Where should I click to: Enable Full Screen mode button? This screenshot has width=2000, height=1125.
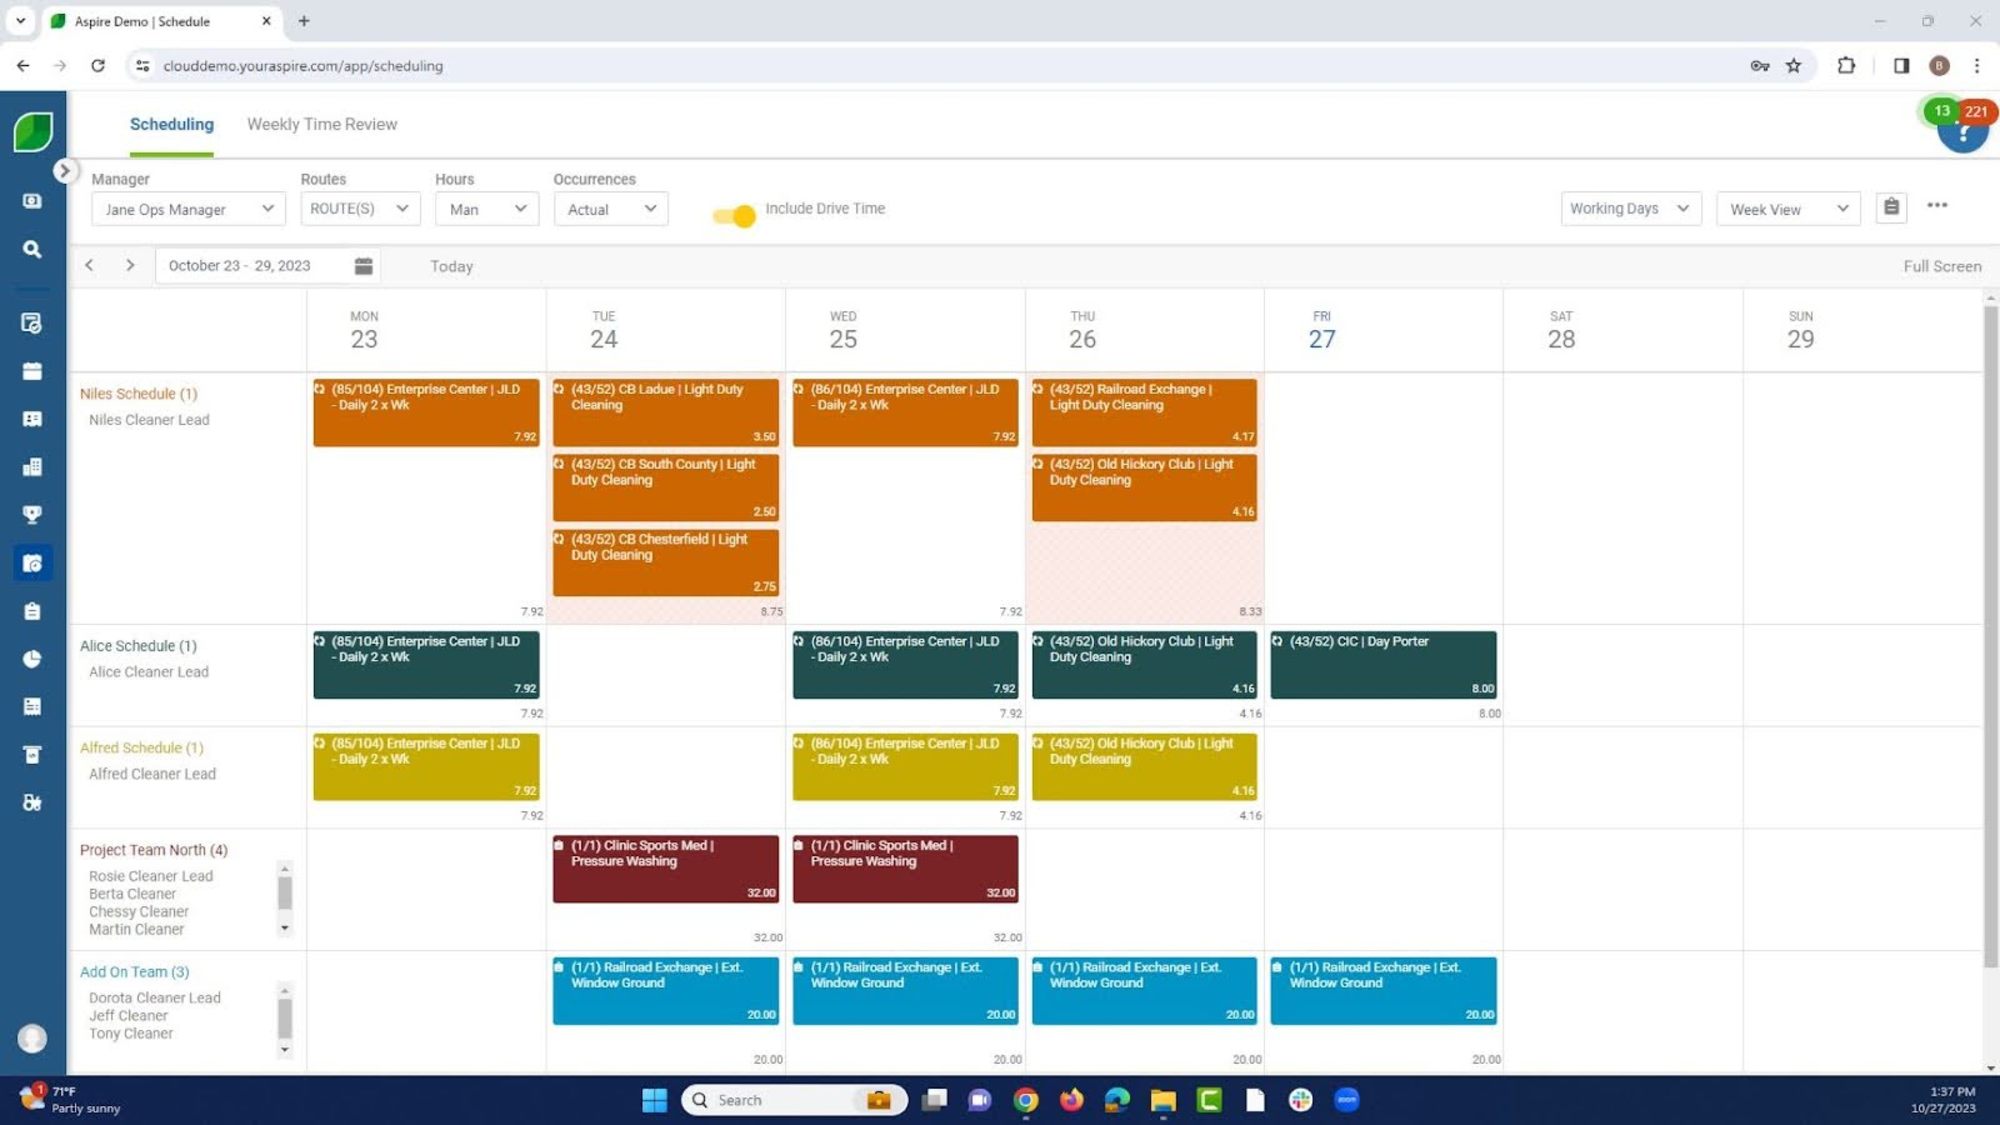[x=1942, y=265]
